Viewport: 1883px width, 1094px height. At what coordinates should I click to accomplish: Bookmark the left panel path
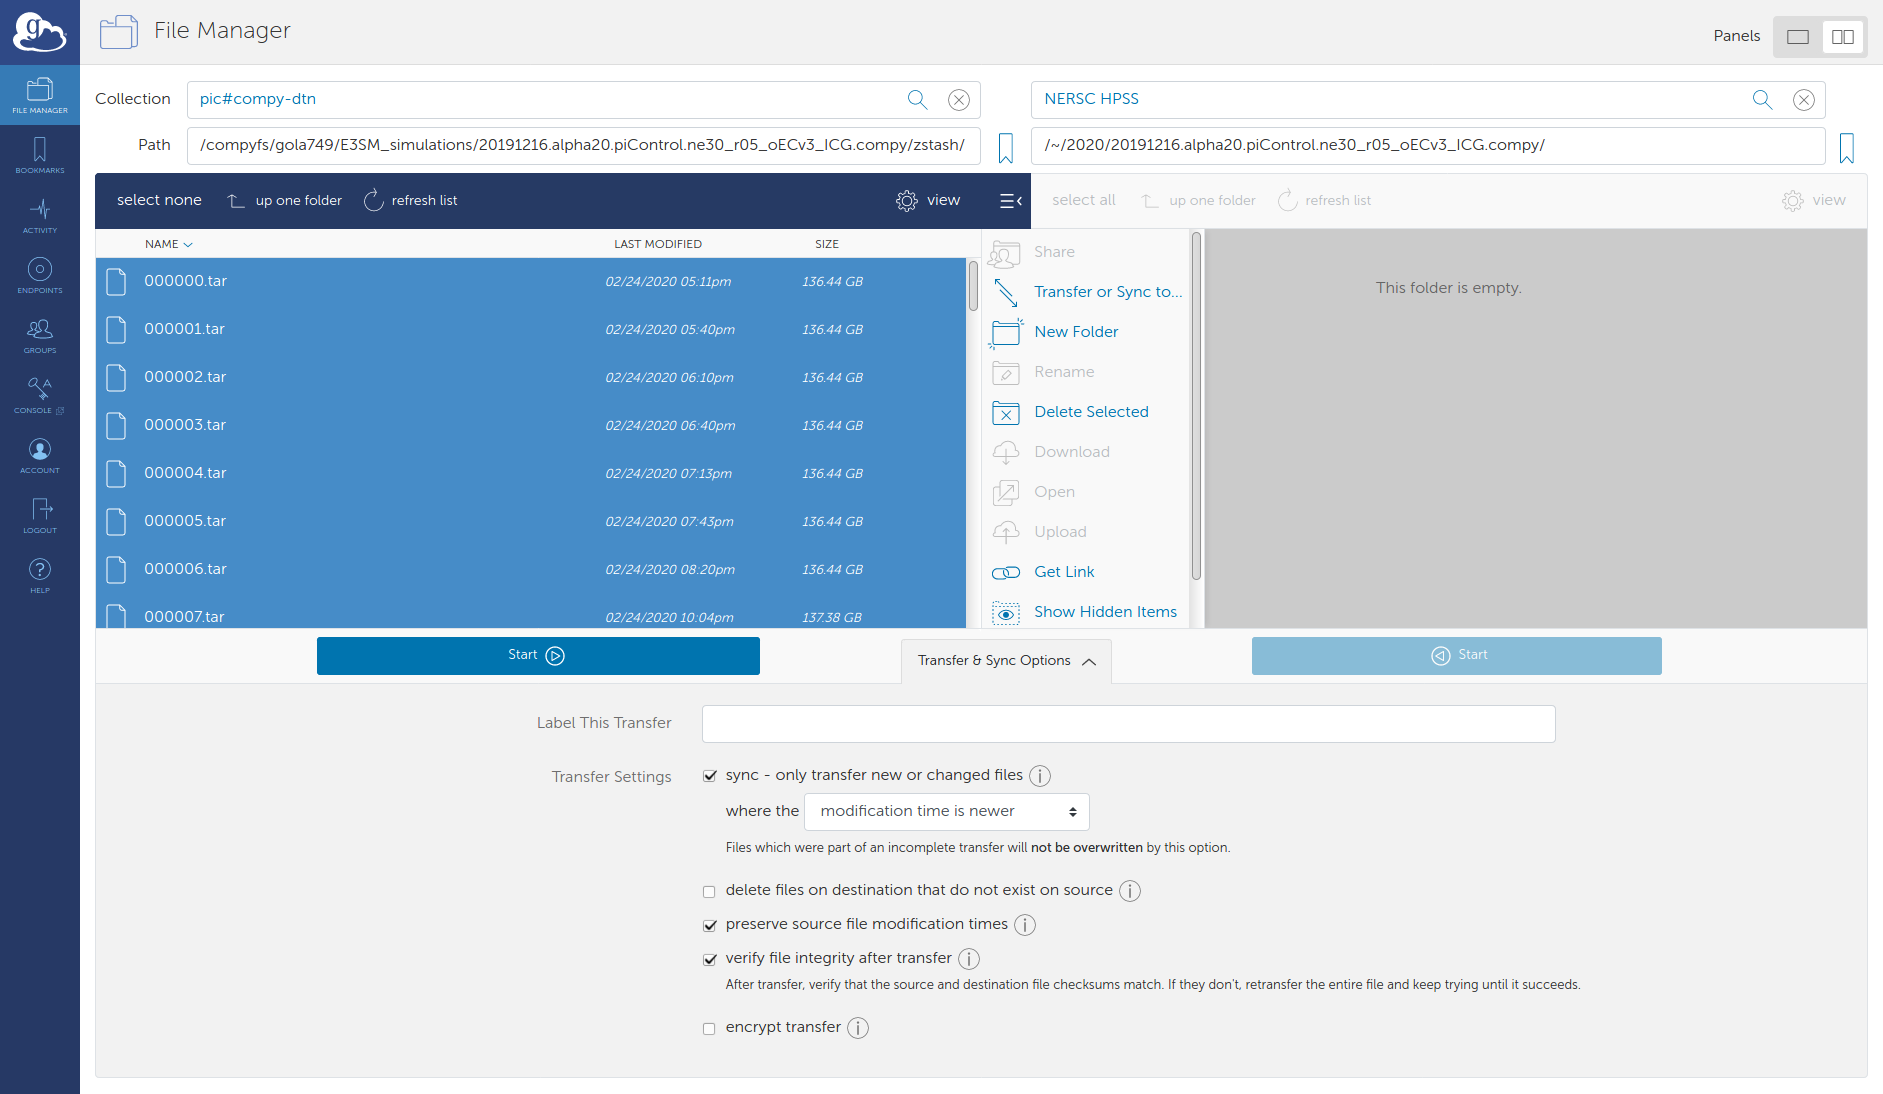coord(1006,148)
